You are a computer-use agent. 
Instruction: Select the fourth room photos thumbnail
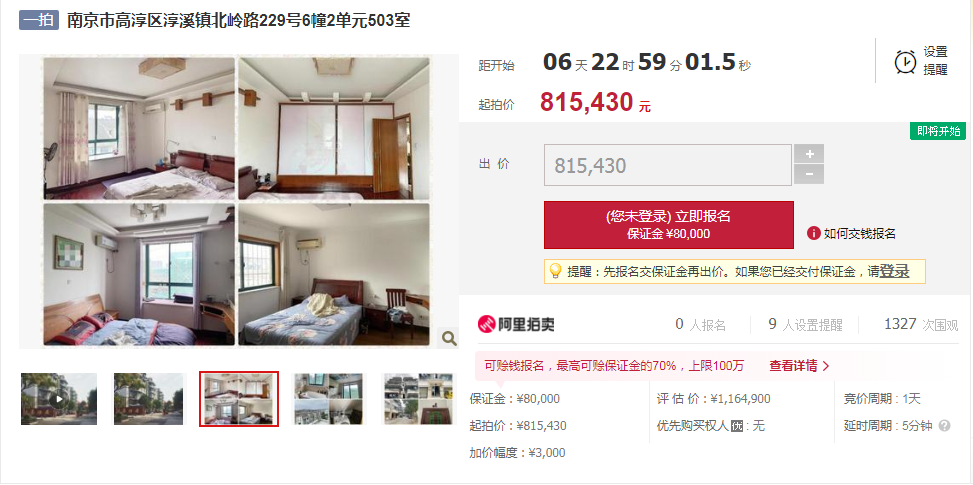point(329,399)
